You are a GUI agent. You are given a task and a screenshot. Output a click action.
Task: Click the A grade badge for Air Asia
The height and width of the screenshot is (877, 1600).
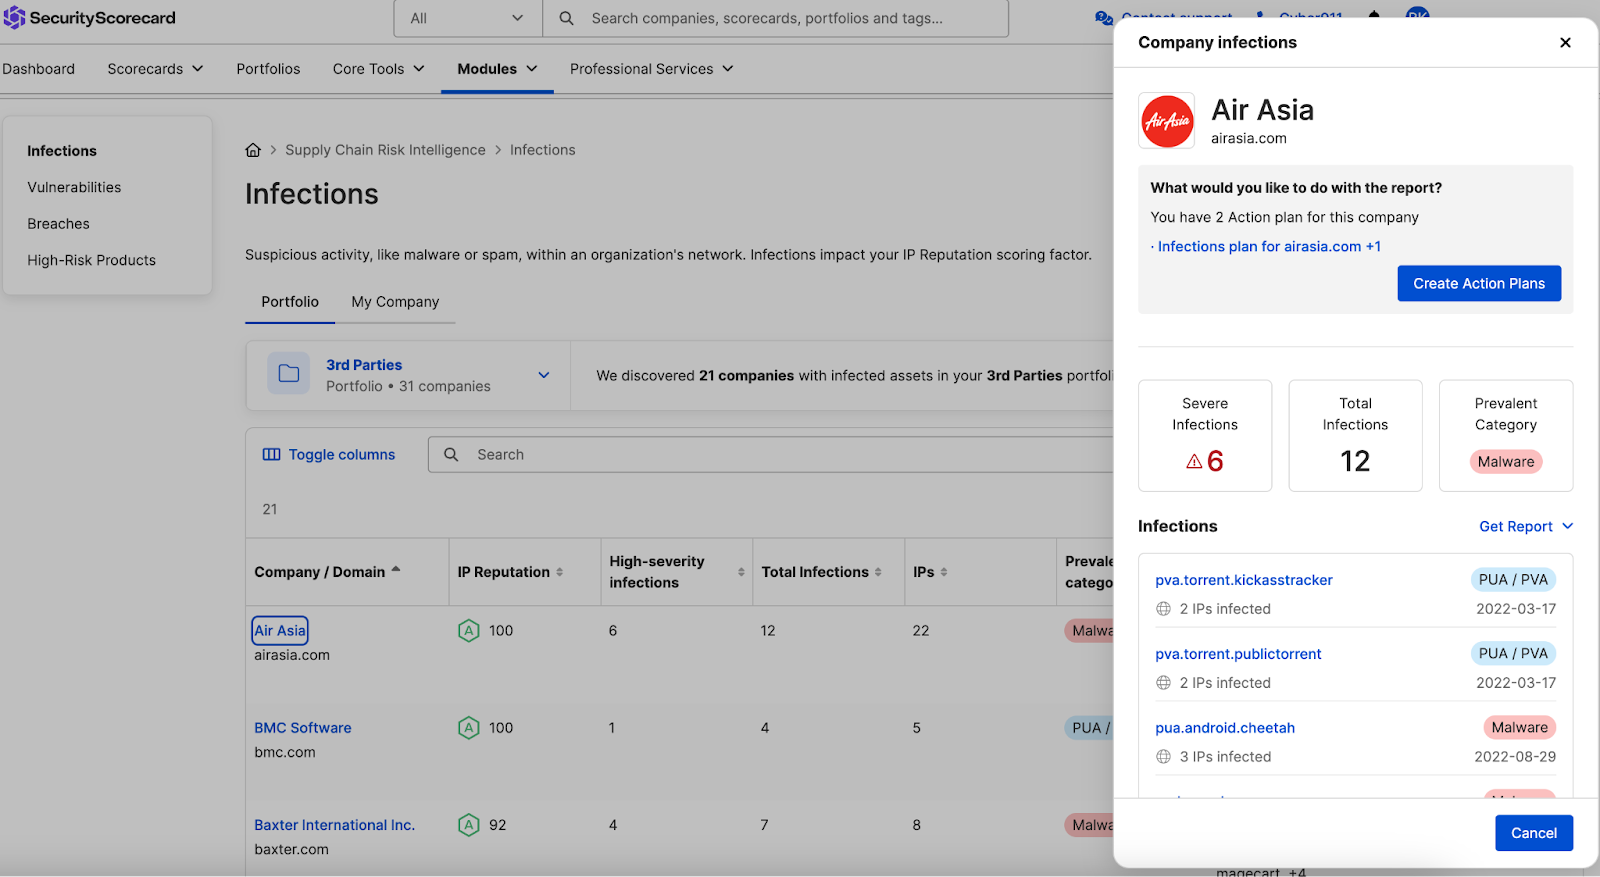[x=469, y=631]
